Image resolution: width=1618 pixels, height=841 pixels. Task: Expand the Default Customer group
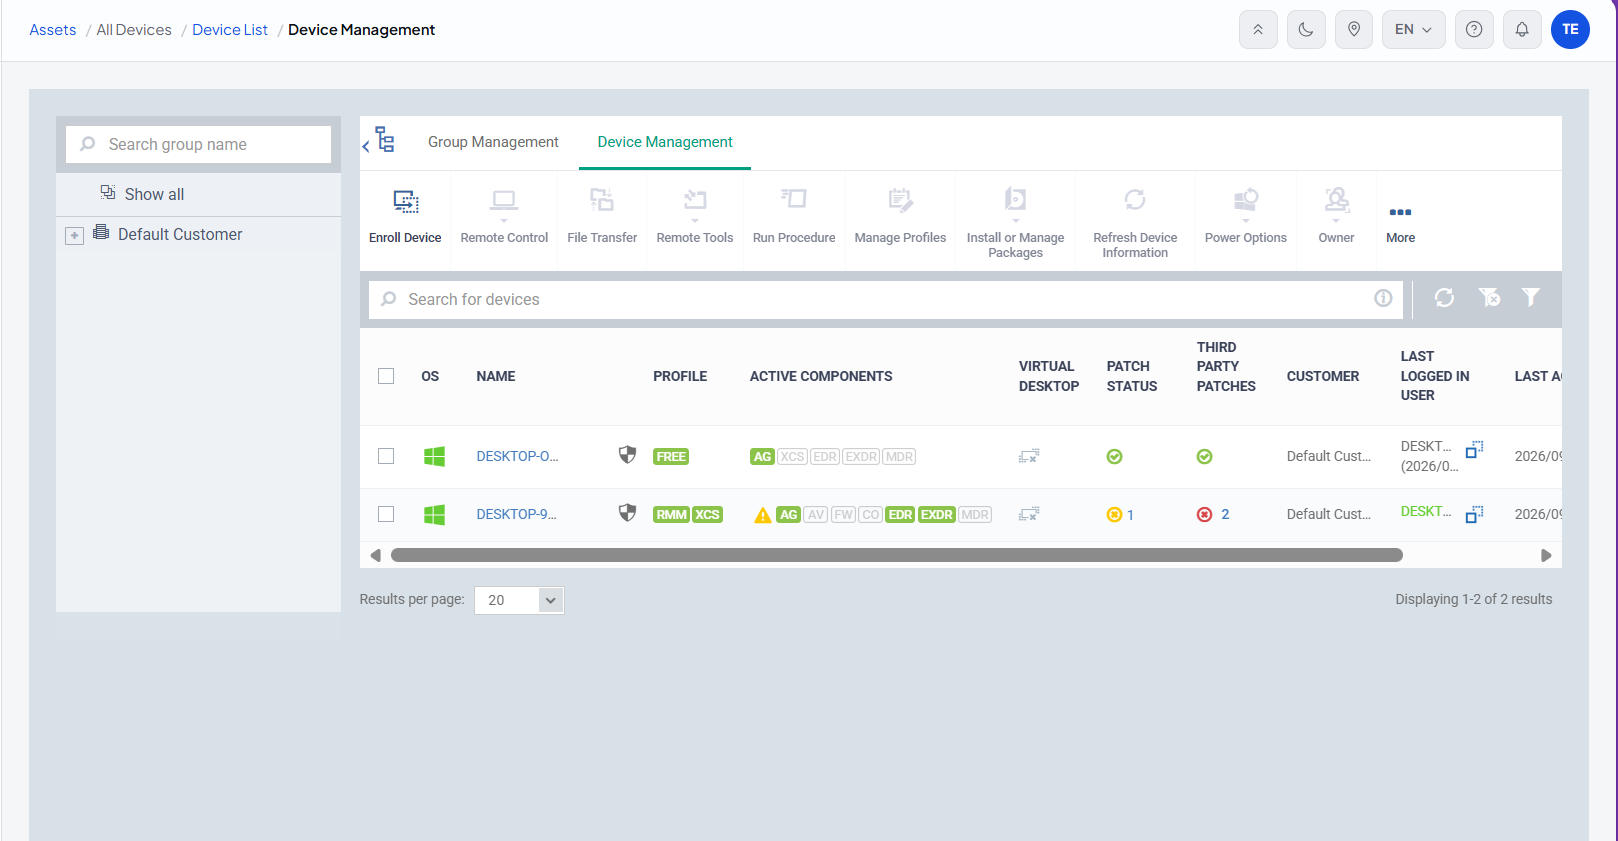coord(74,236)
